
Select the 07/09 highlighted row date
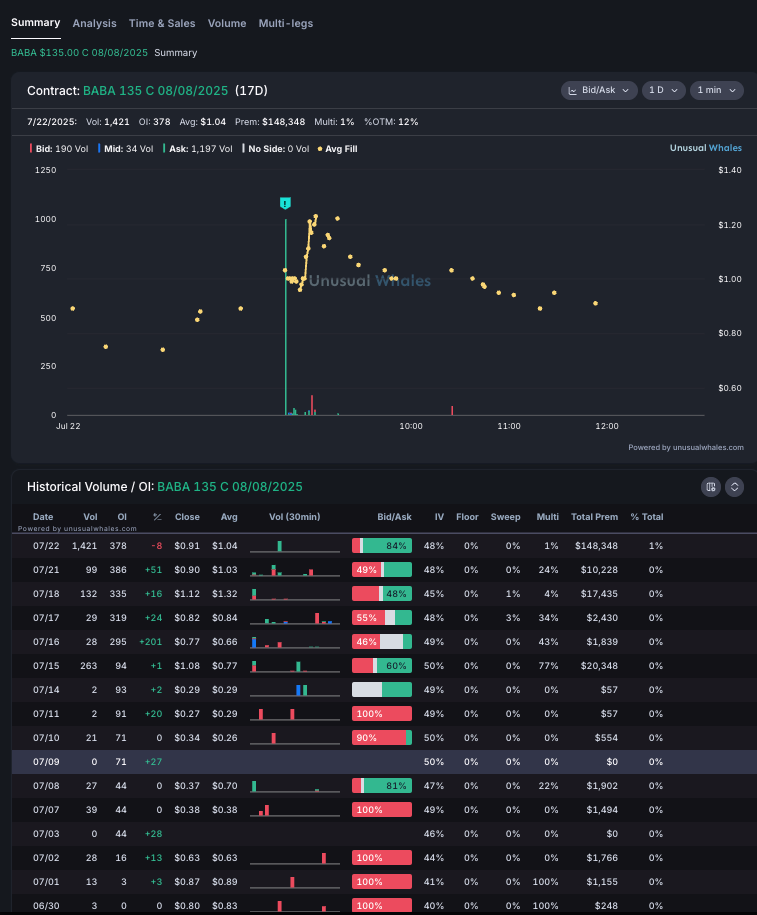click(x=46, y=762)
